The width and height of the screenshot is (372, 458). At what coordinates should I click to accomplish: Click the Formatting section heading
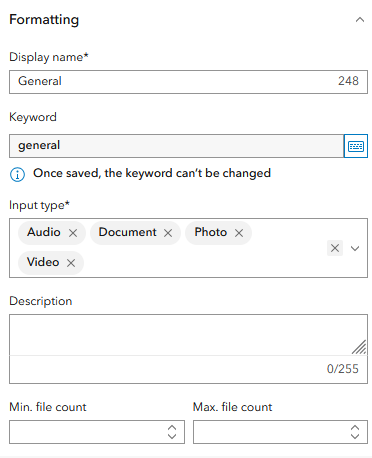[44, 20]
